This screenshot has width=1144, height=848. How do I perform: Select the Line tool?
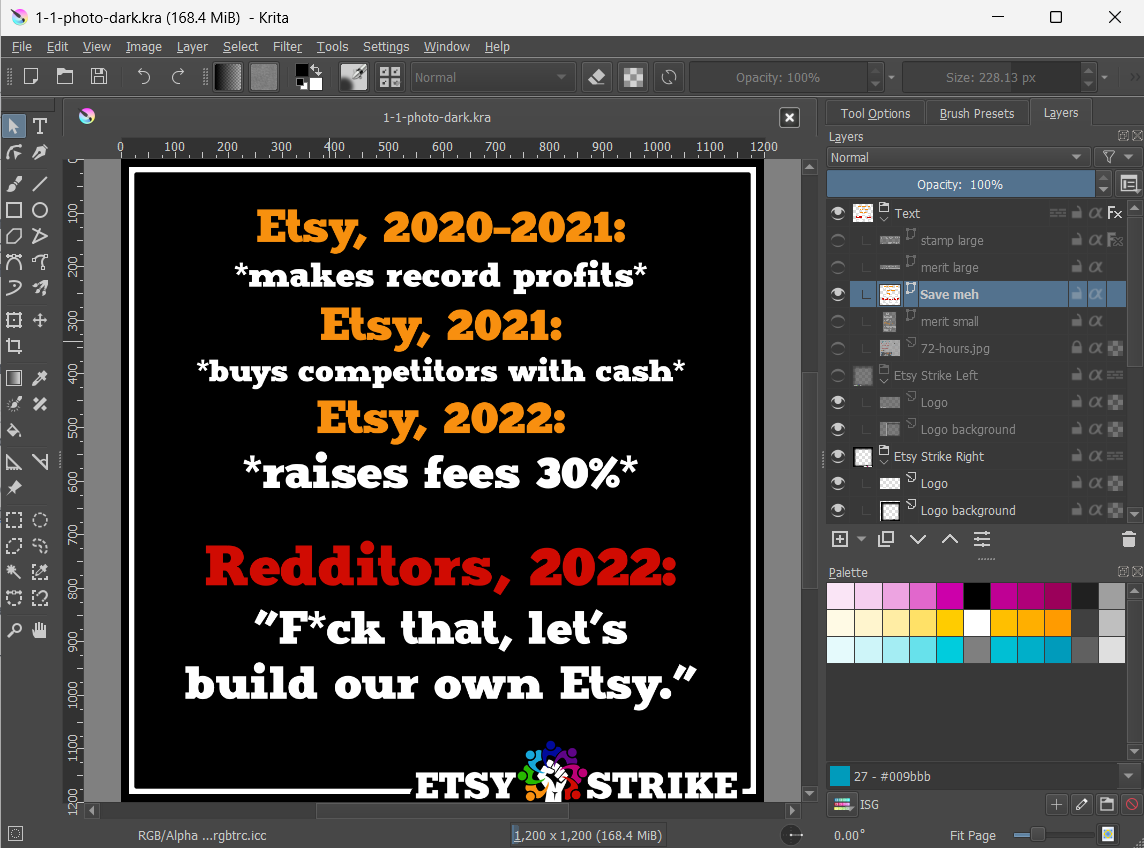pos(40,183)
